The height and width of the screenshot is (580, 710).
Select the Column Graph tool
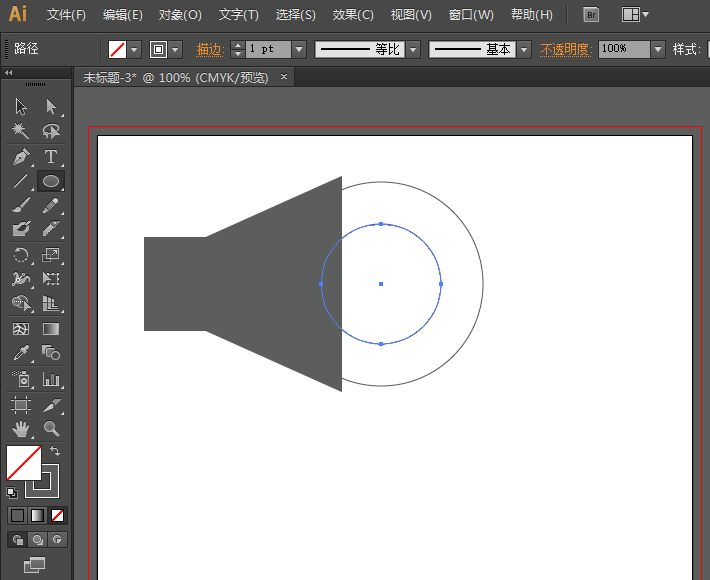click(x=51, y=379)
